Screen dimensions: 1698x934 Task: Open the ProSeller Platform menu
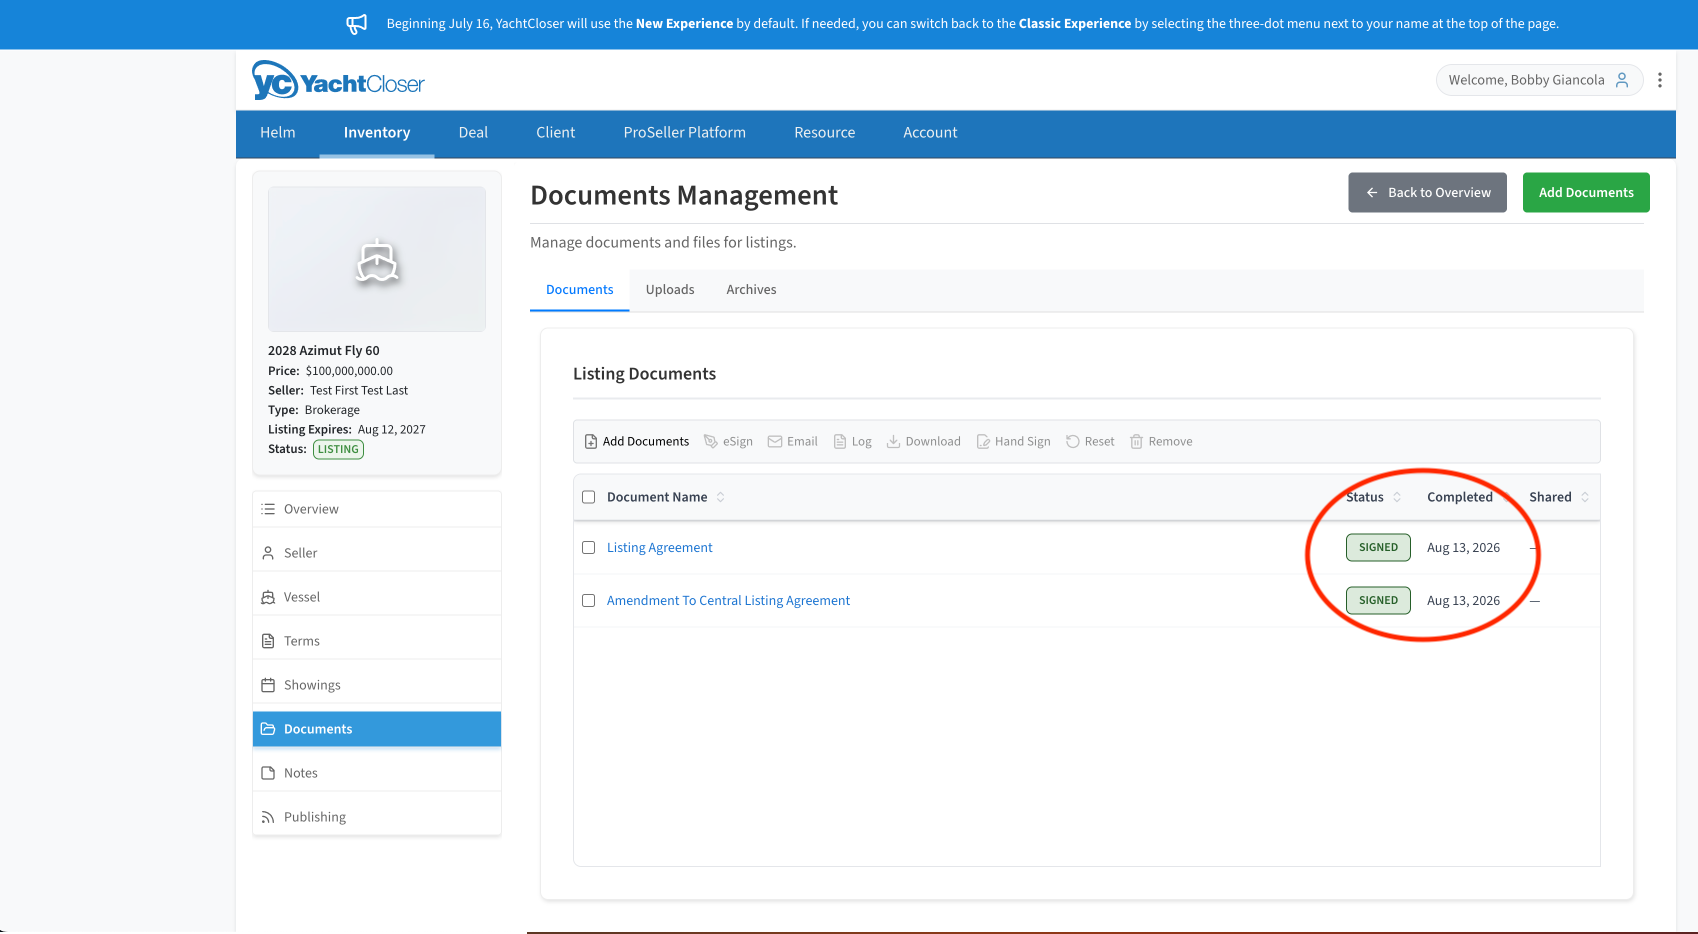tap(685, 133)
